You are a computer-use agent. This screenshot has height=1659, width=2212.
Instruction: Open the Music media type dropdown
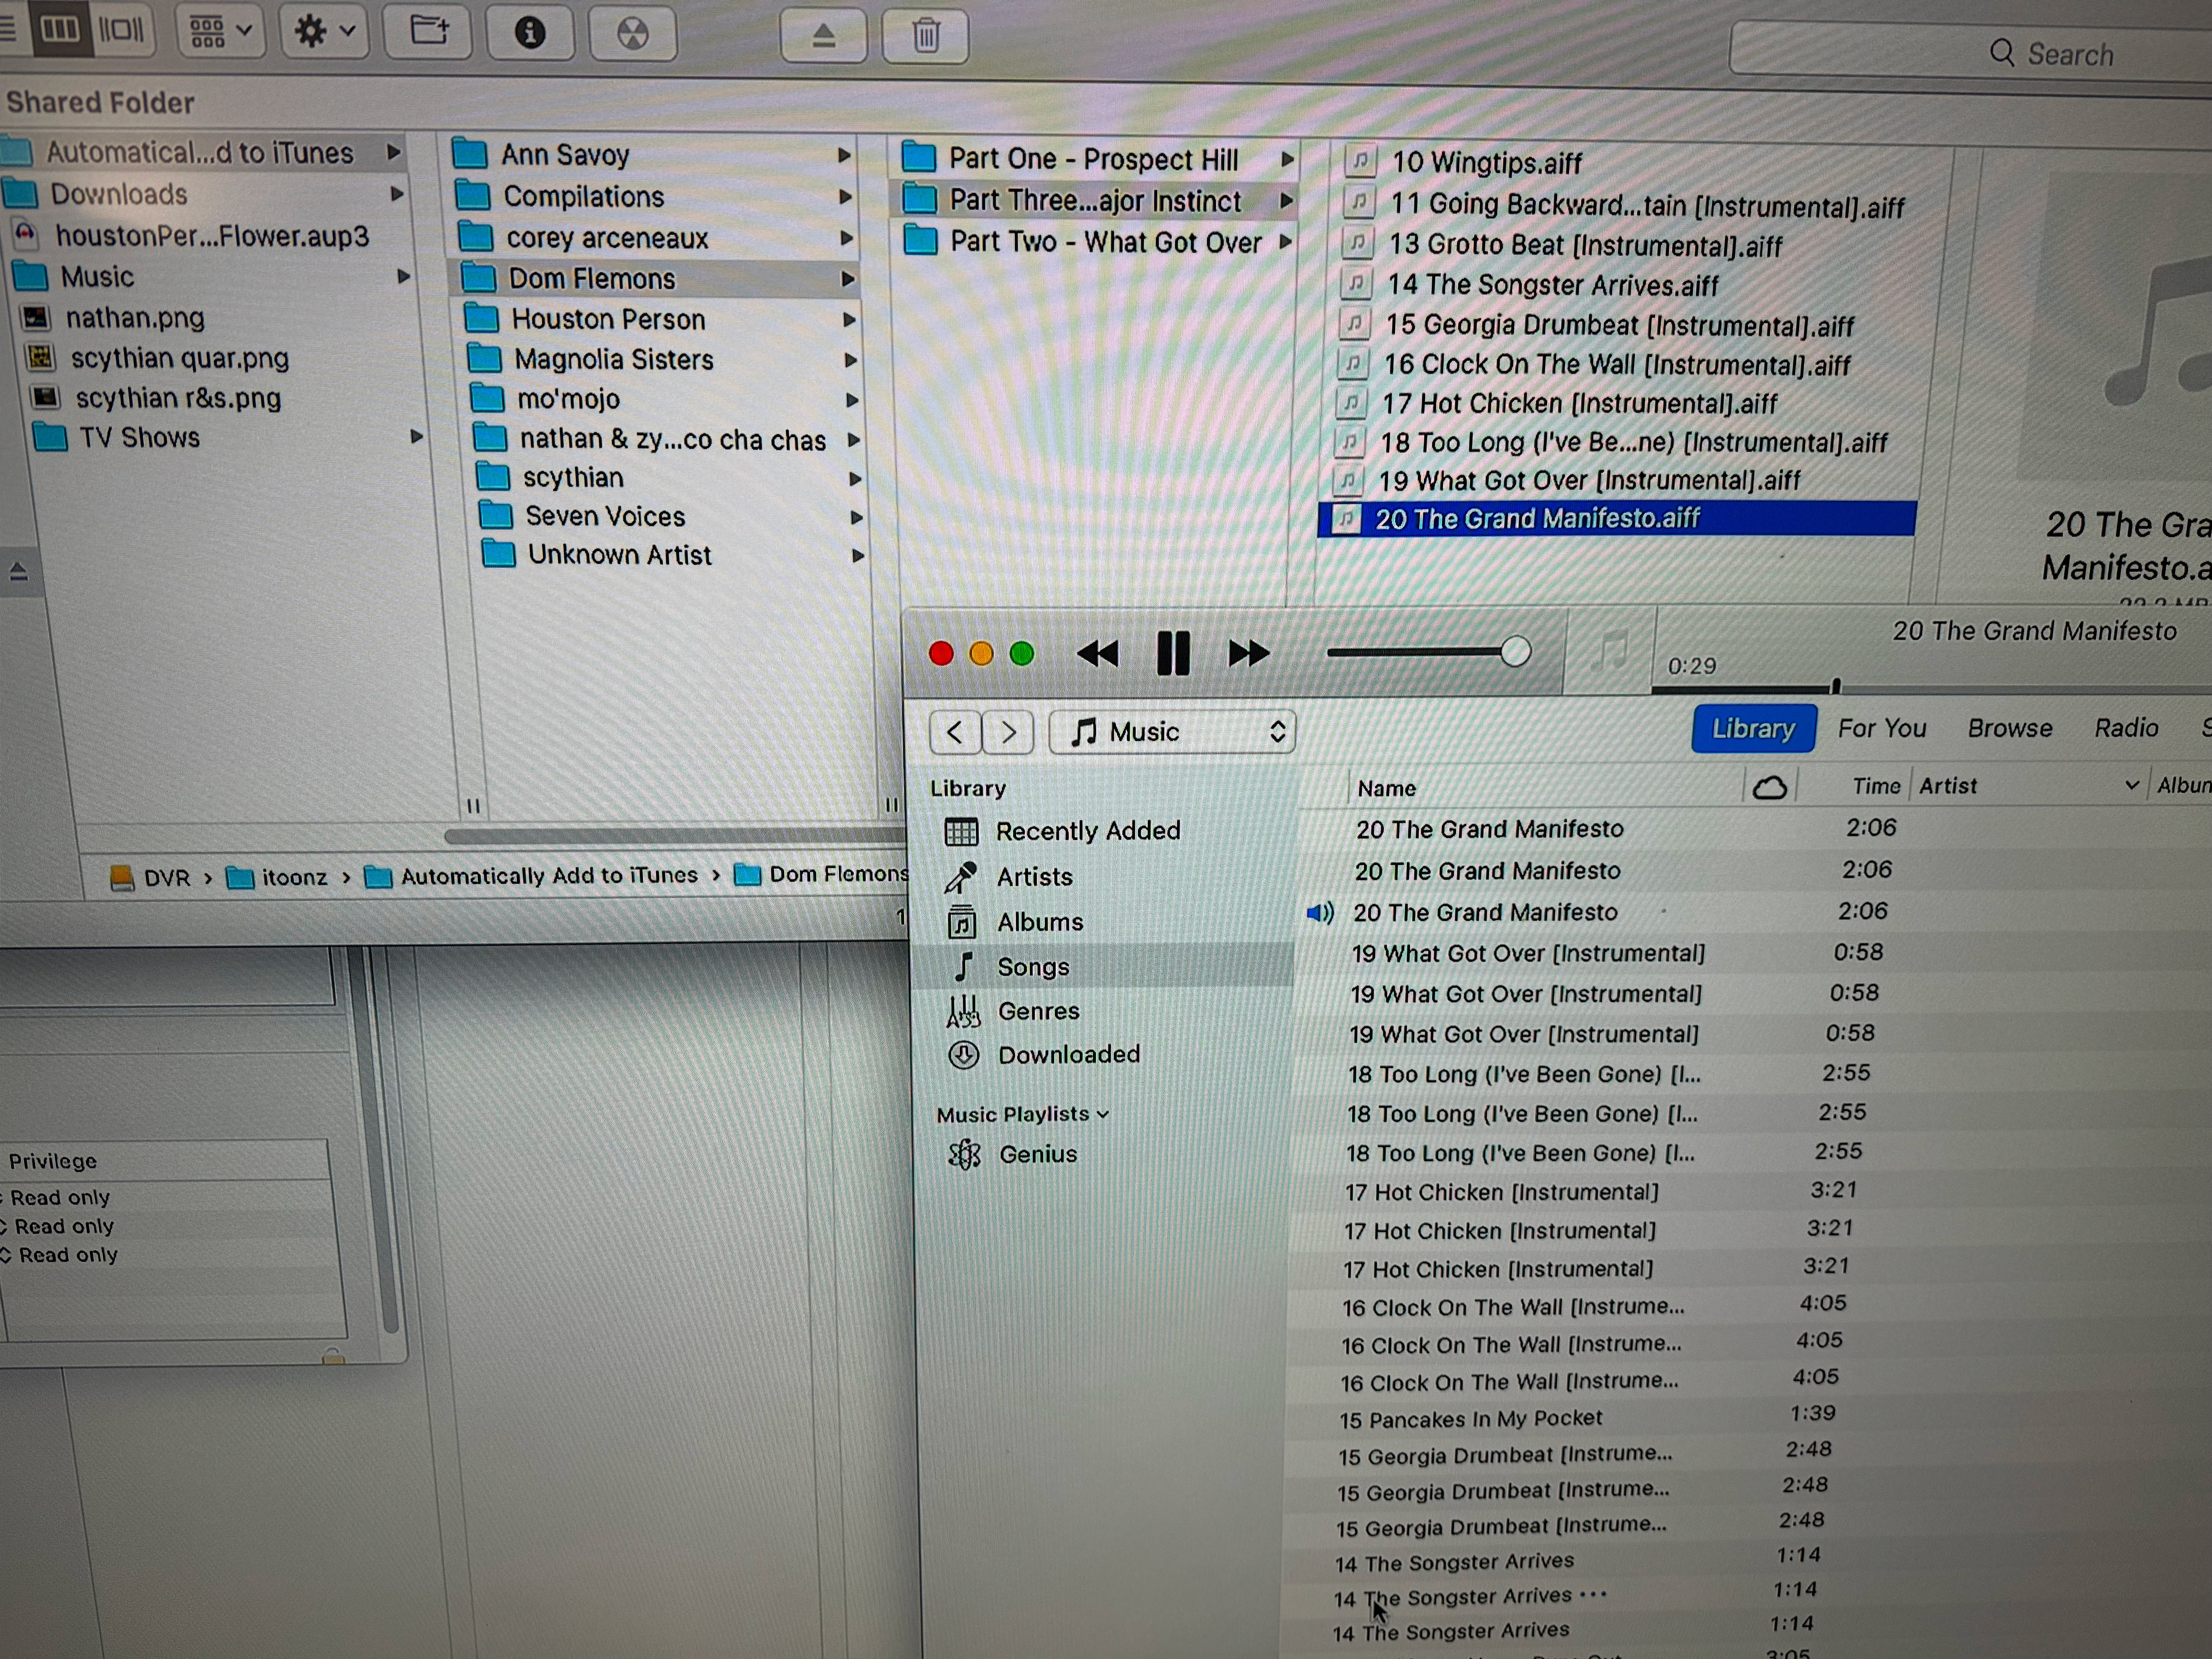tap(1172, 732)
